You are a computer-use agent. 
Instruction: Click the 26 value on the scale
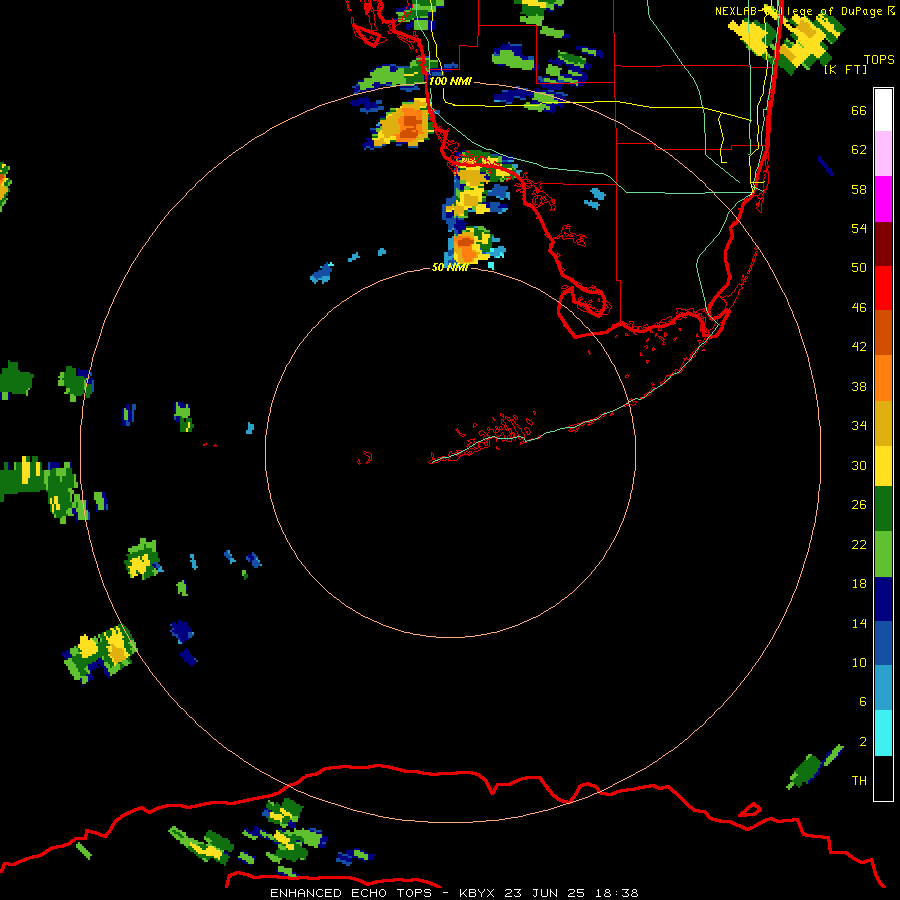click(859, 505)
